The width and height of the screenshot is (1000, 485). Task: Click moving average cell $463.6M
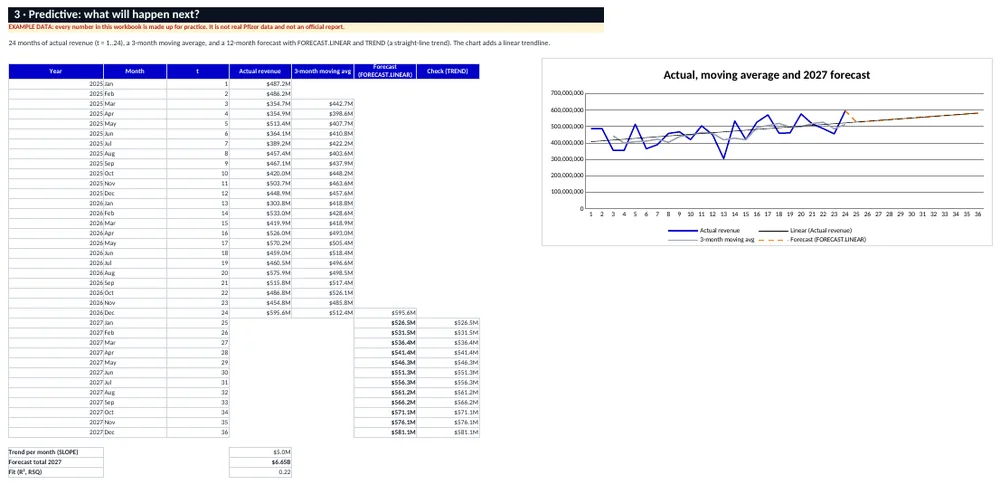[323, 183]
